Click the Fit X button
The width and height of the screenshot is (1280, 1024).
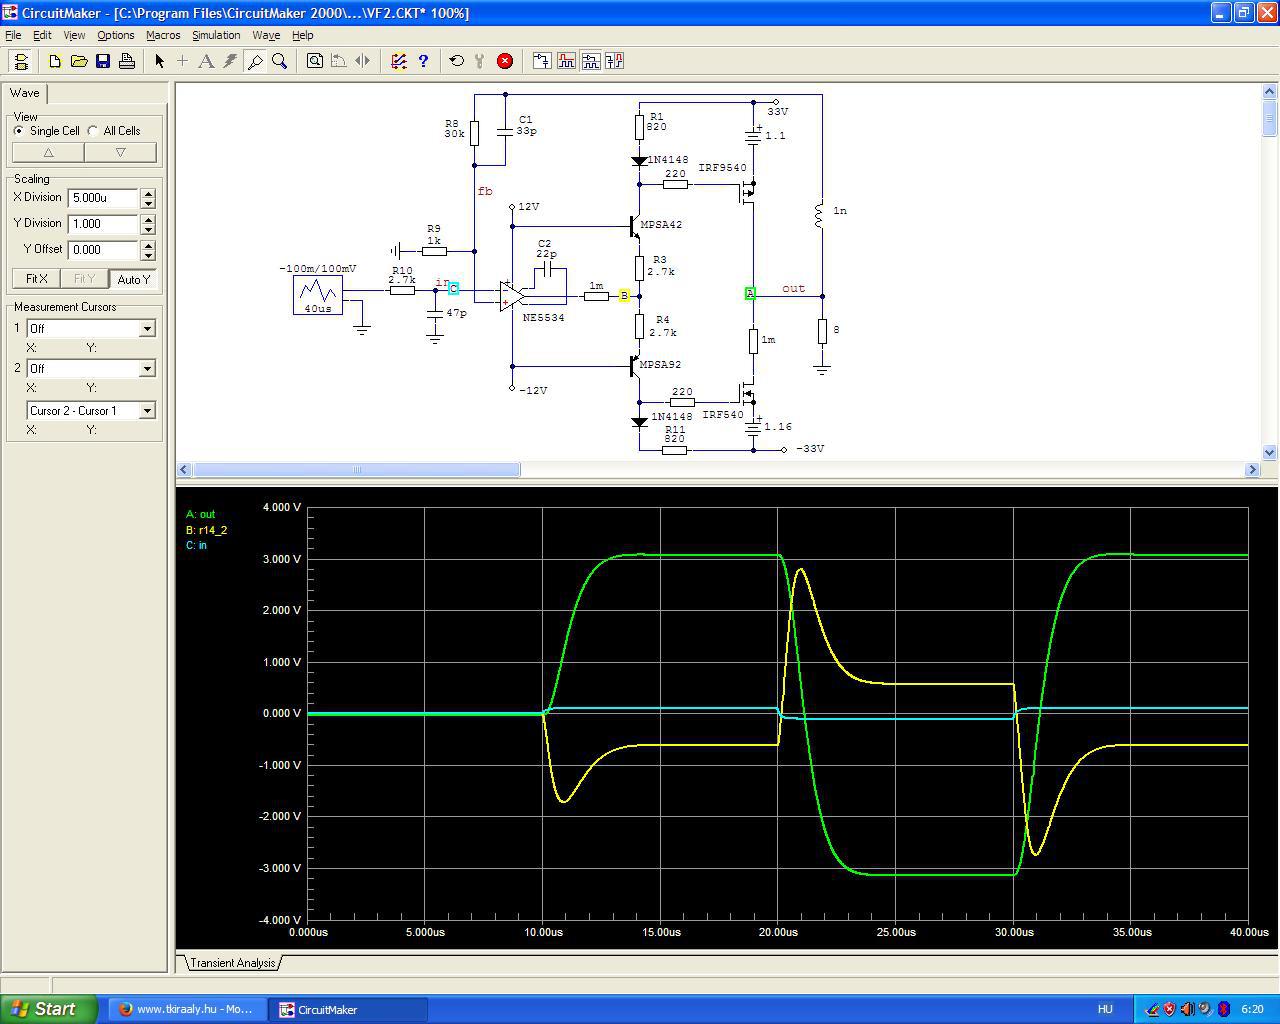37,279
